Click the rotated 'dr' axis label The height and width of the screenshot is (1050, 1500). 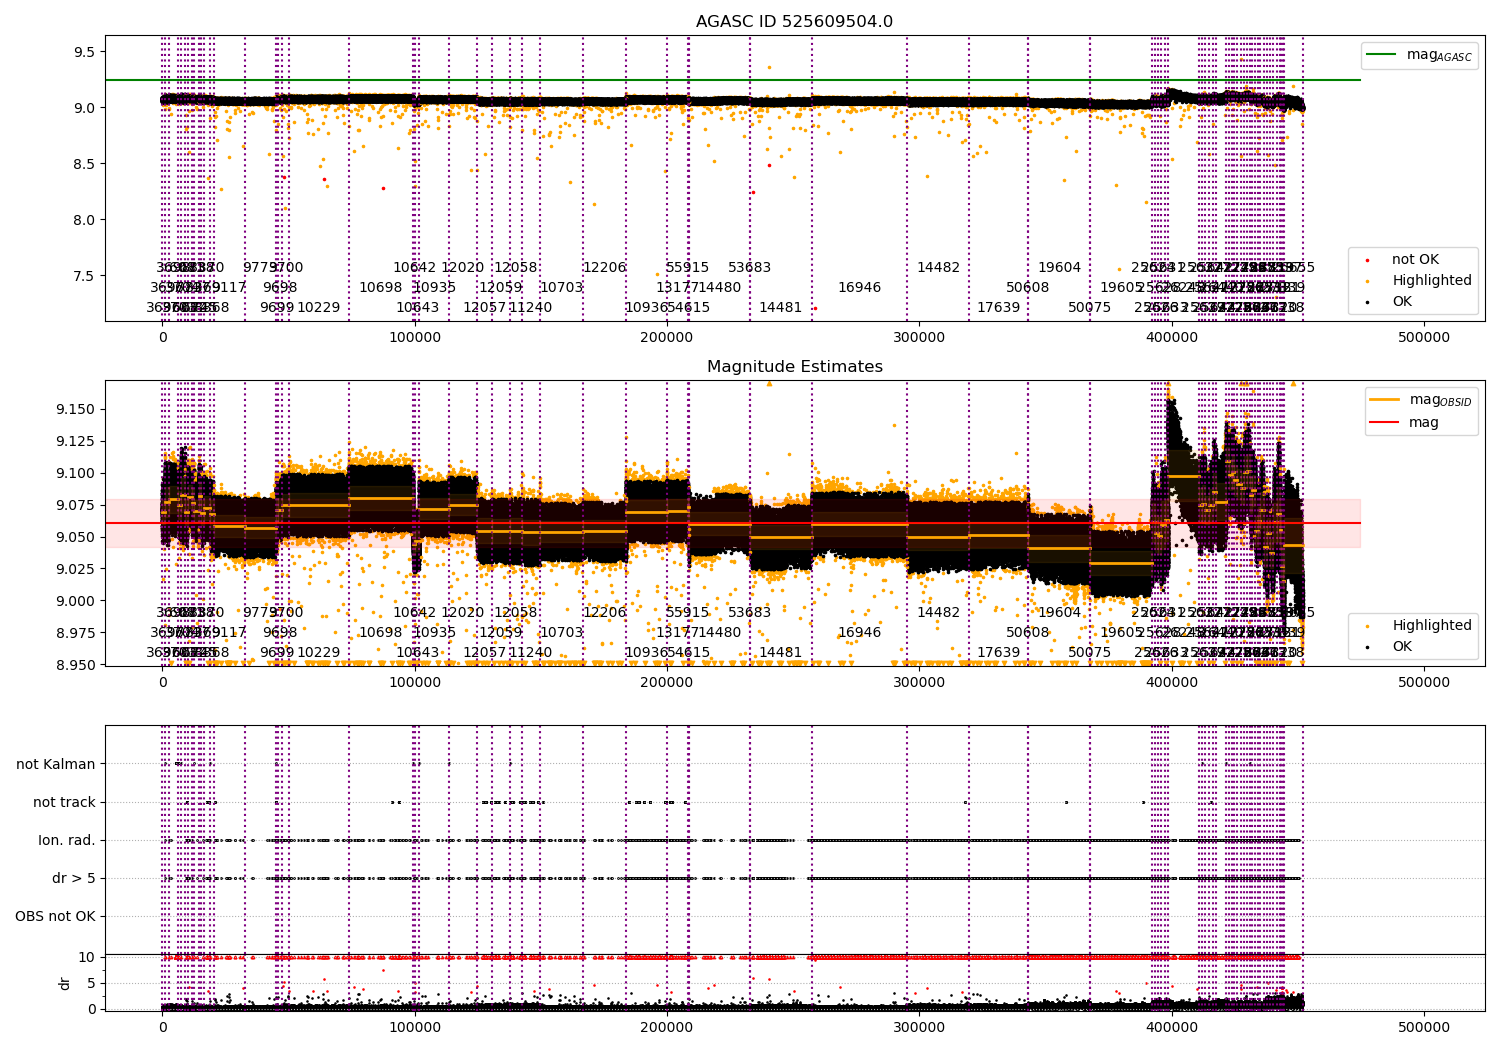(x=65, y=983)
